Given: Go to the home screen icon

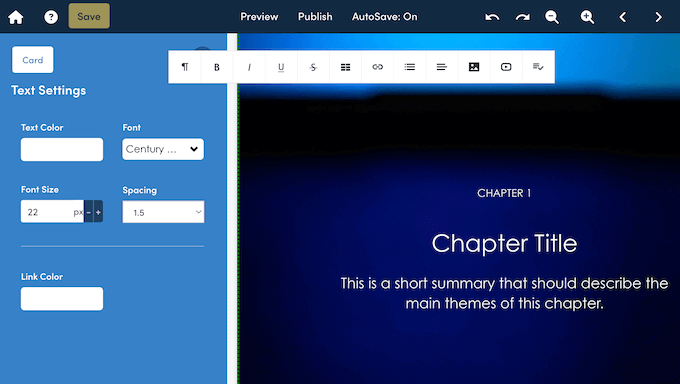Looking at the screenshot, I should coord(16,17).
